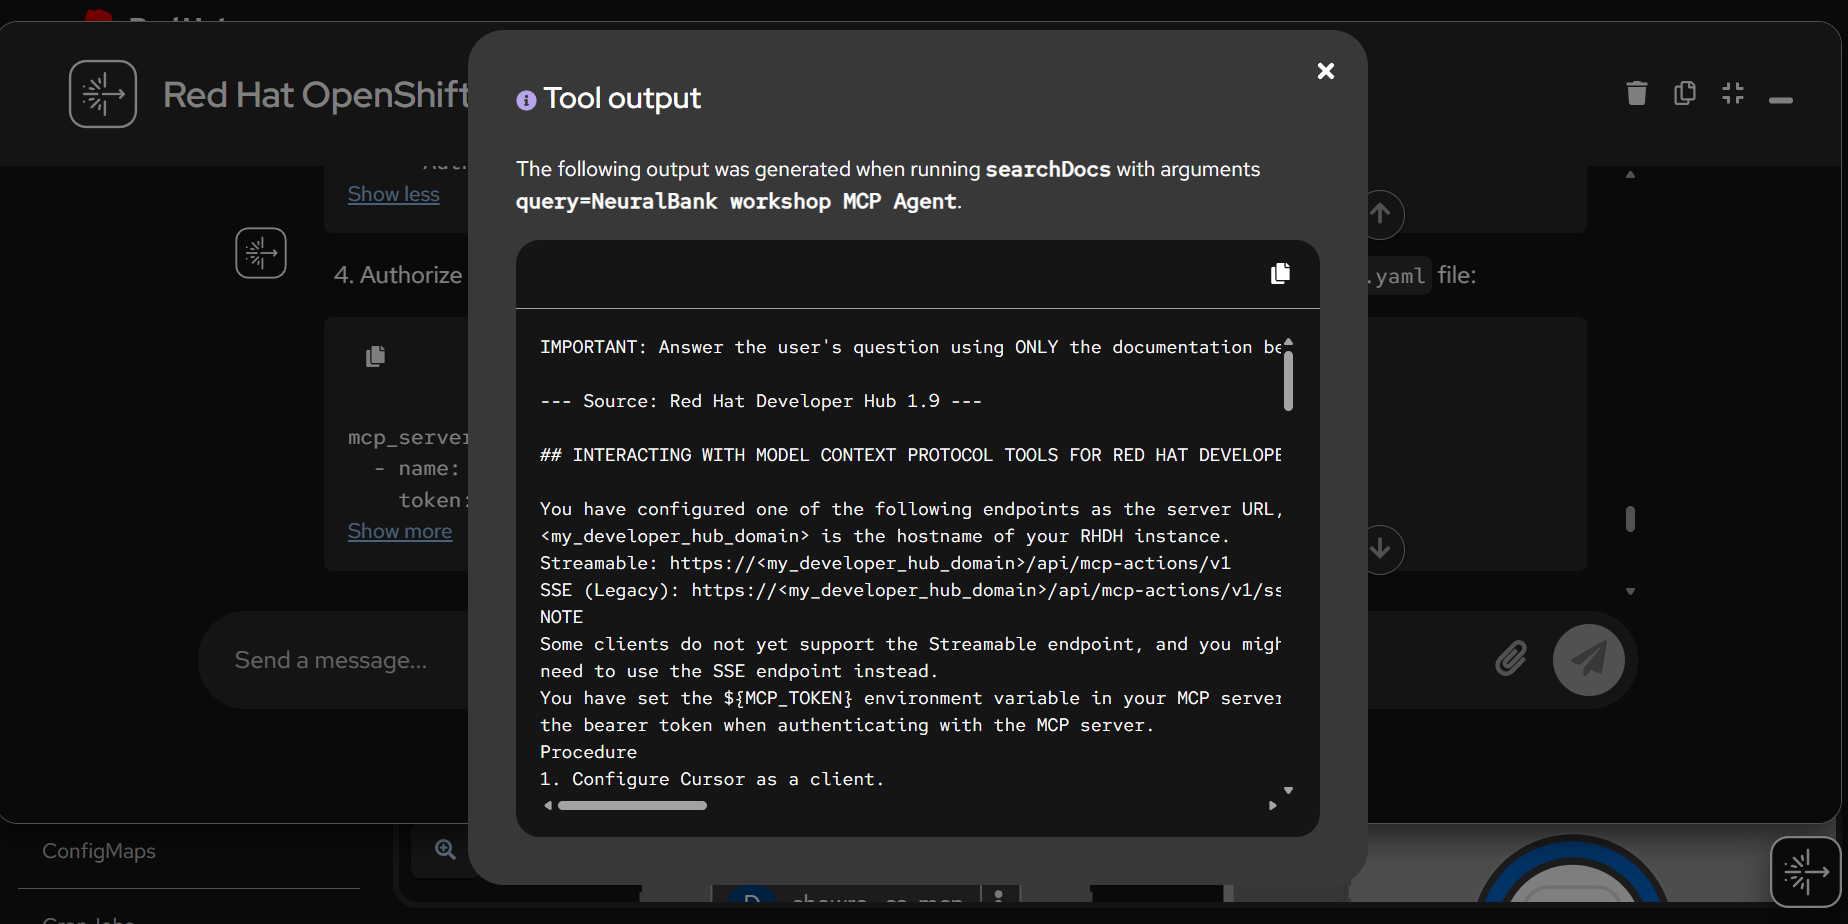Click the zoom magnifier icon
Image resolution: width=1848 pixels, height=924 pixels.
pyautogui.click(x=445, y=848)
